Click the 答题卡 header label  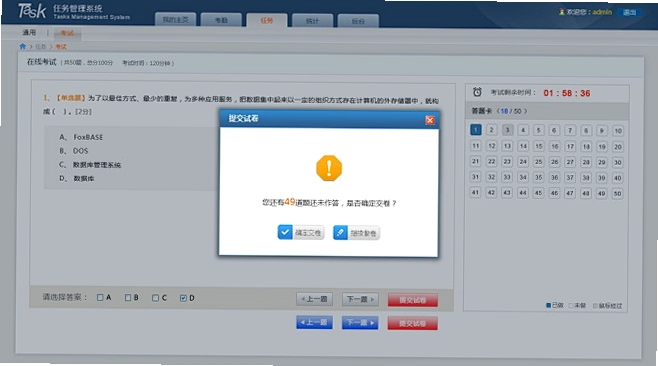point(481,111)
